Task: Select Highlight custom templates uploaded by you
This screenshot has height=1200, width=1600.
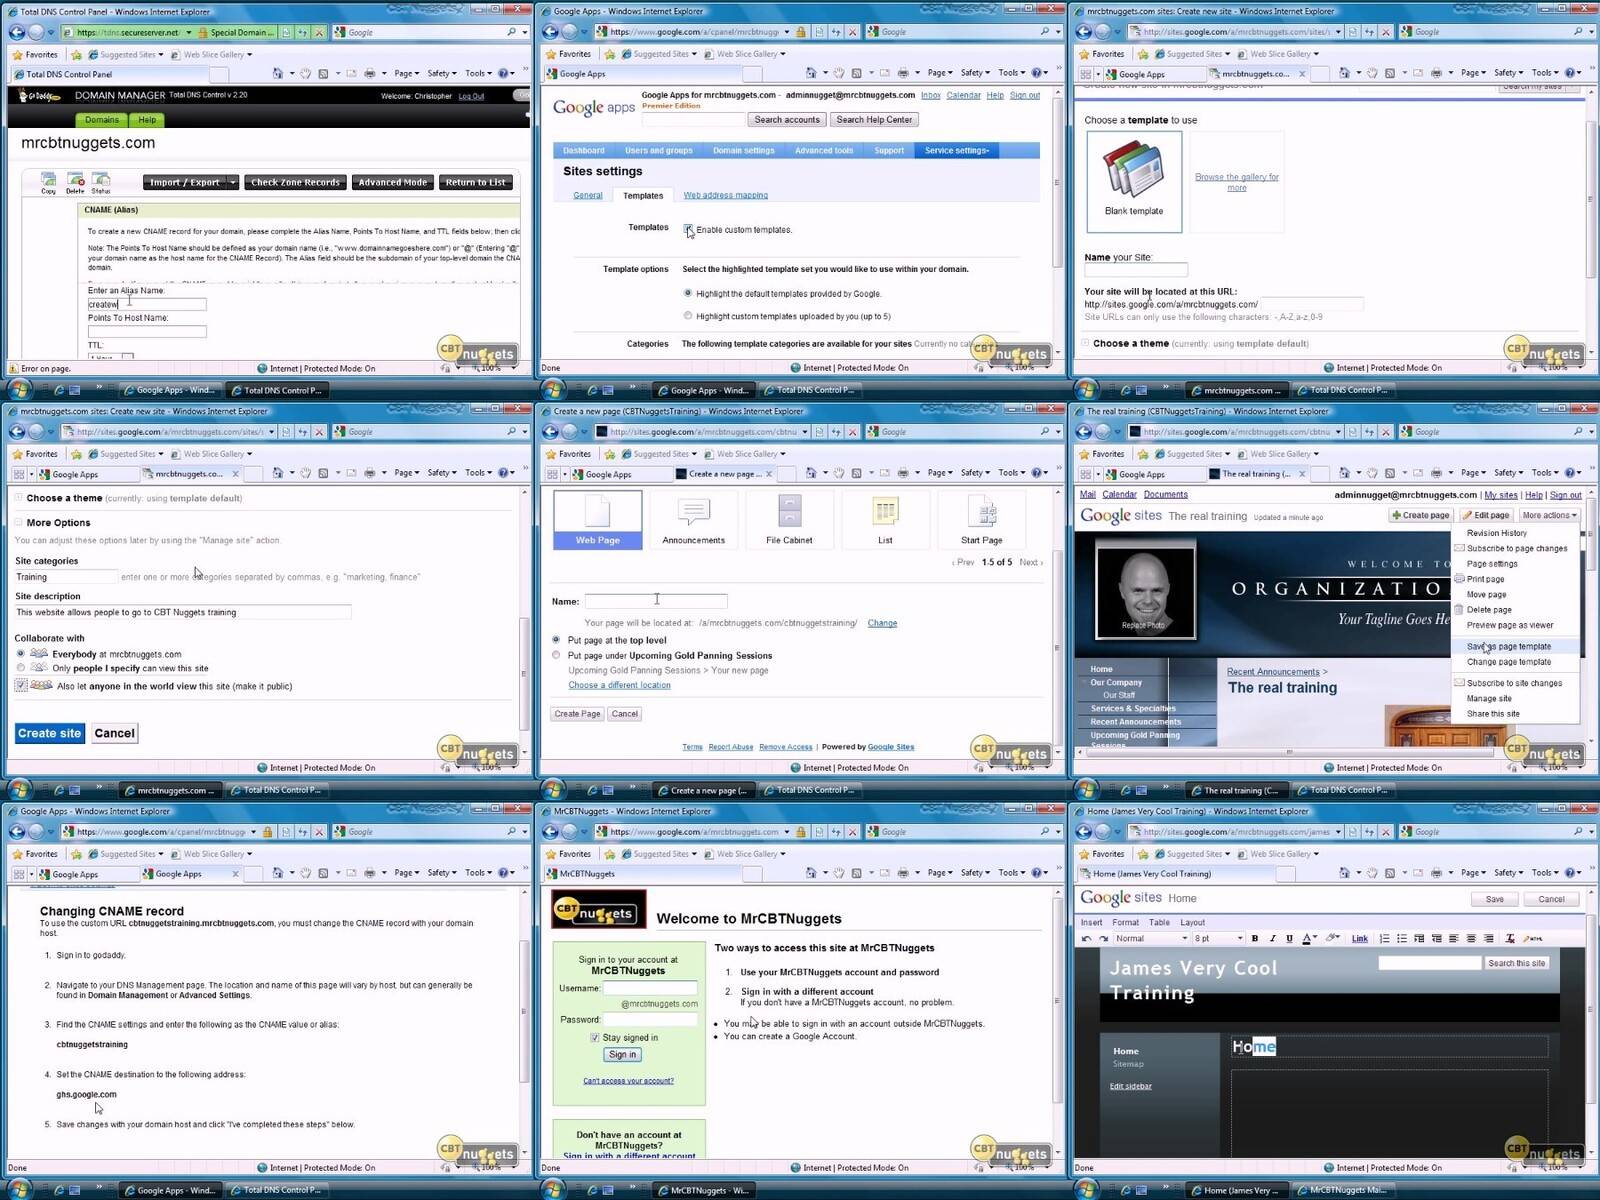Action: [x=687, y=316]
